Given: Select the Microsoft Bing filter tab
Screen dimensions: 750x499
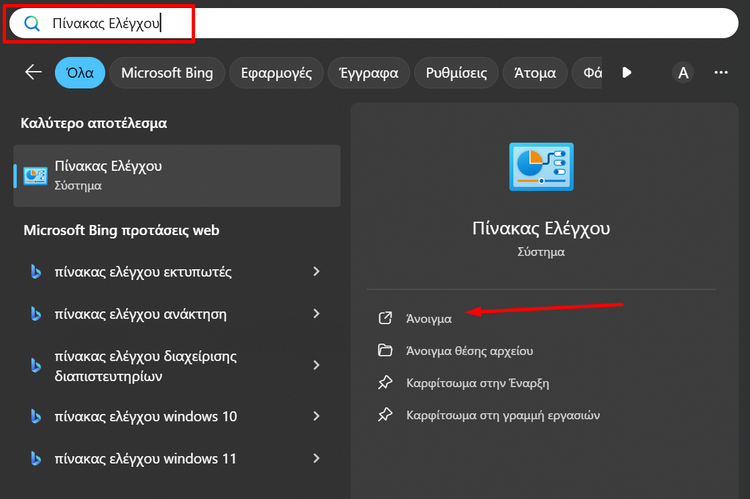Looking at the screenshot, I should pos(167,73).
